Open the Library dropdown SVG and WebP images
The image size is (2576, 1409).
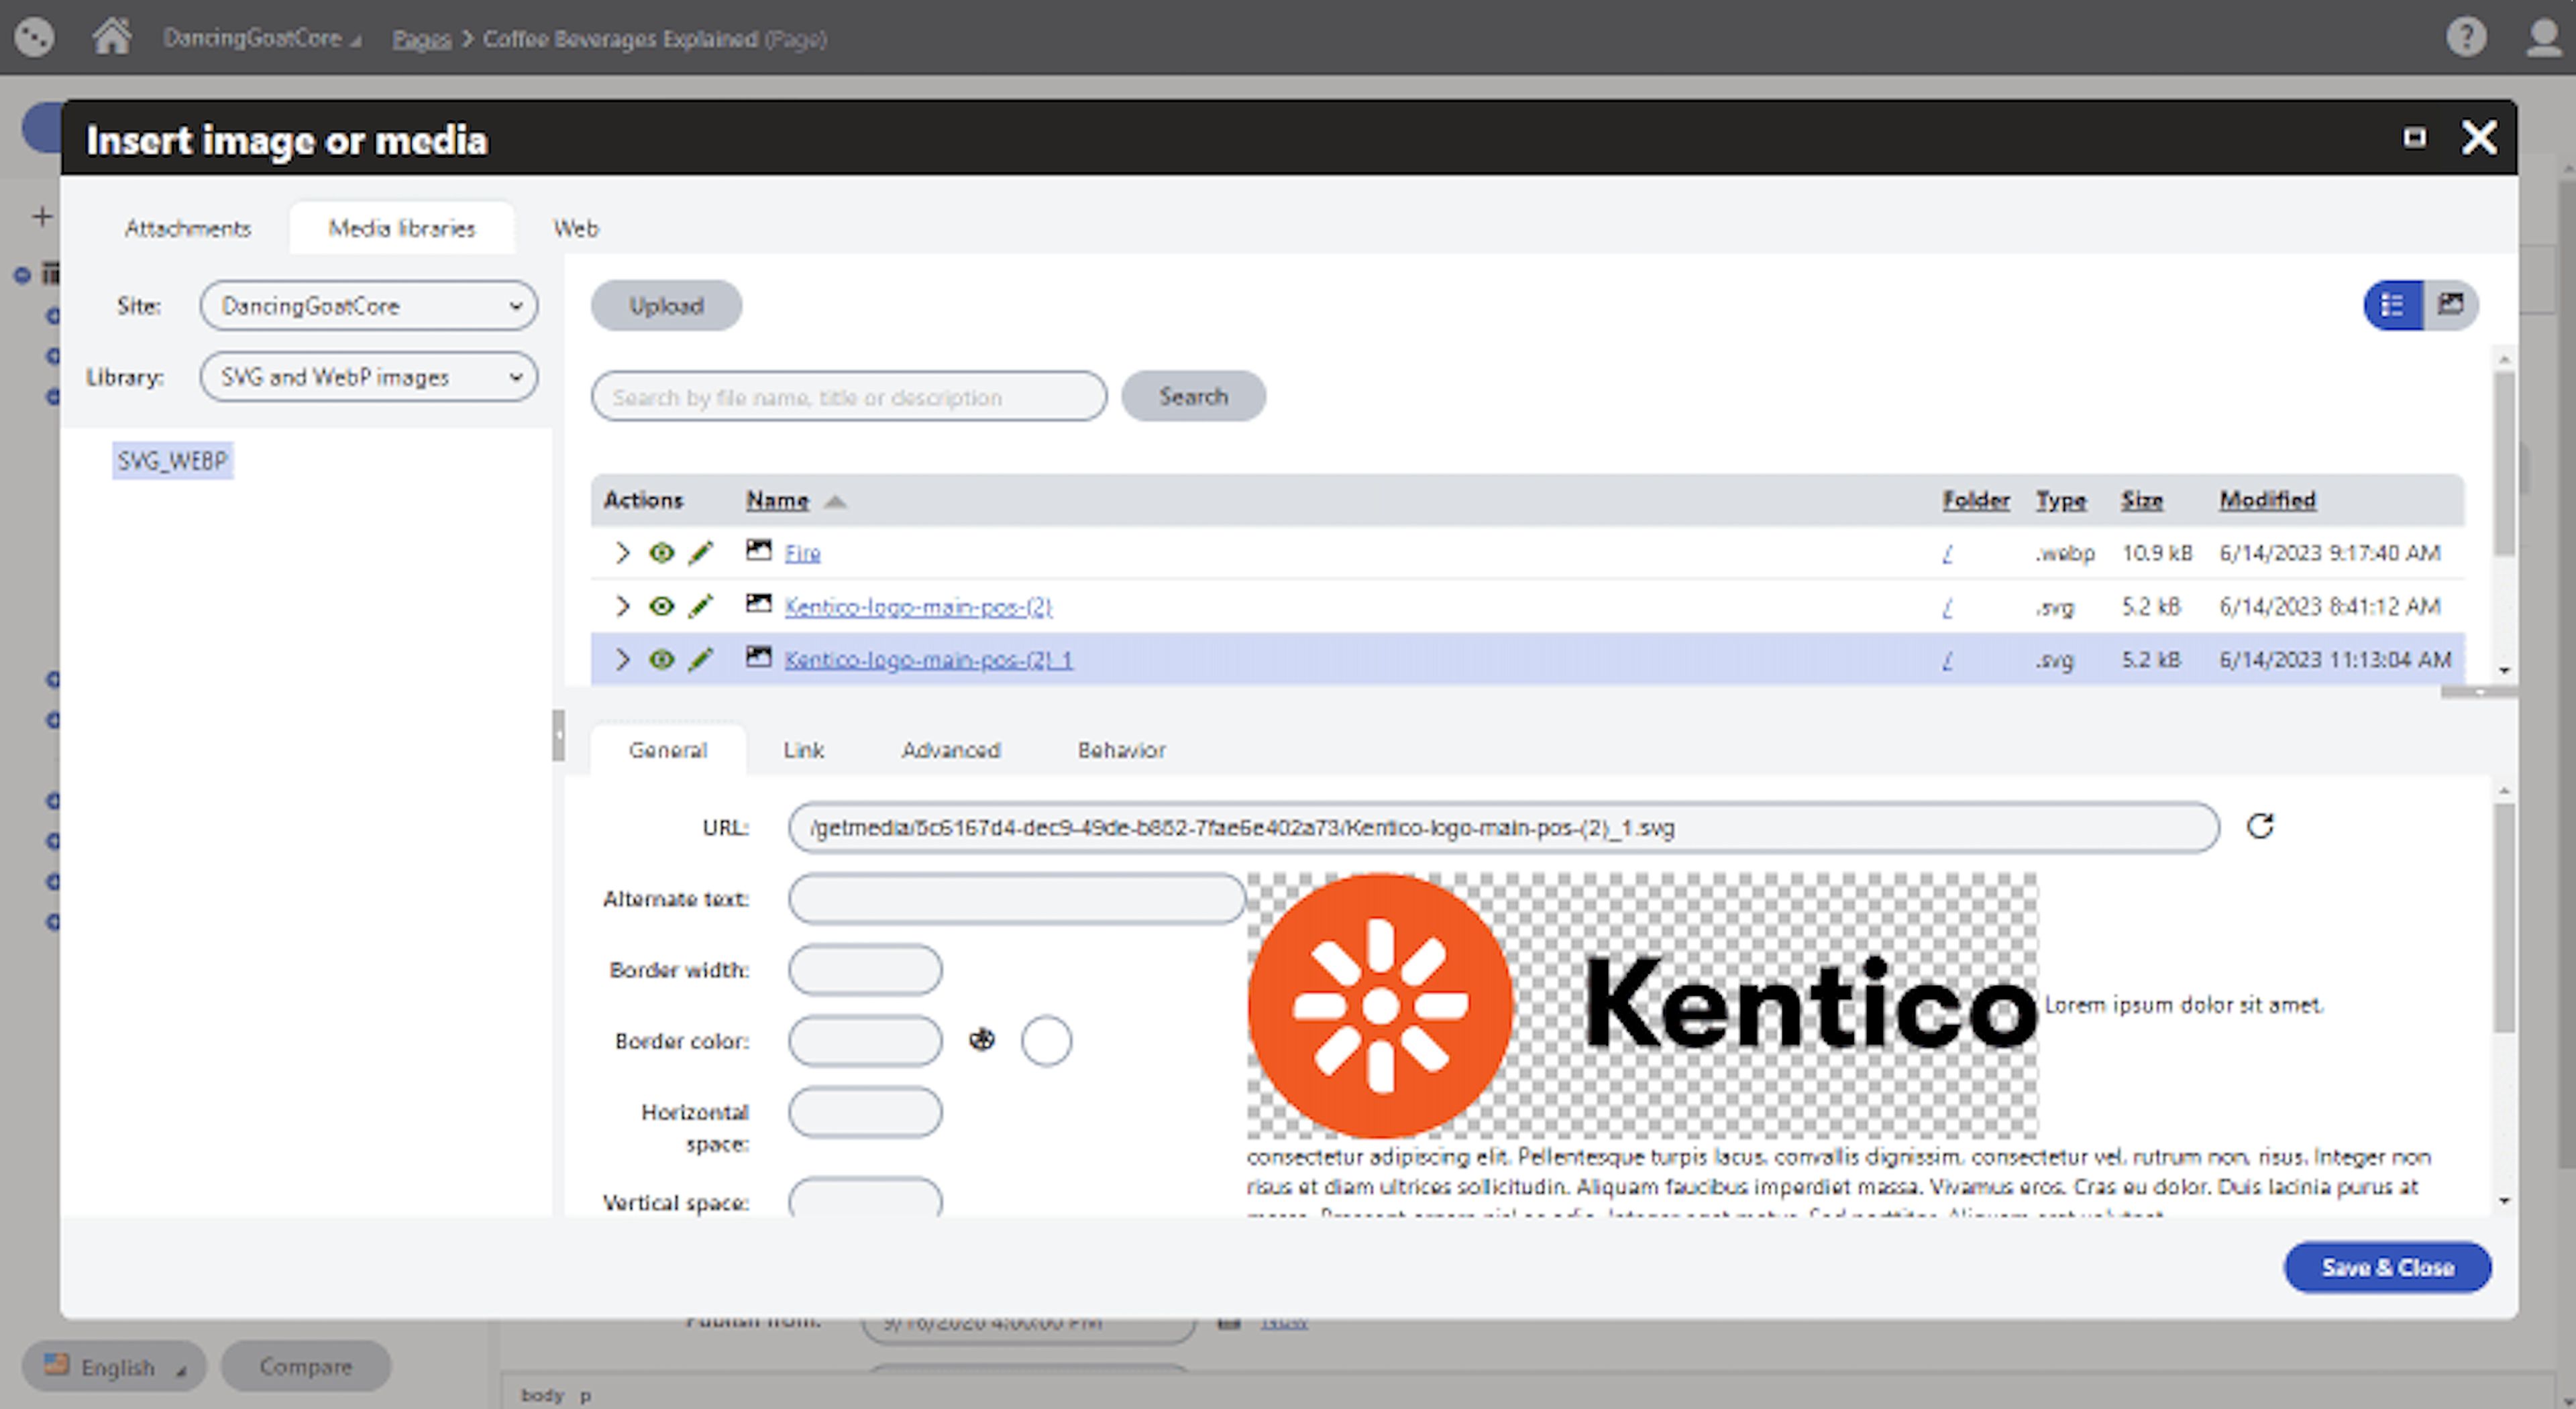coord(369,377)
